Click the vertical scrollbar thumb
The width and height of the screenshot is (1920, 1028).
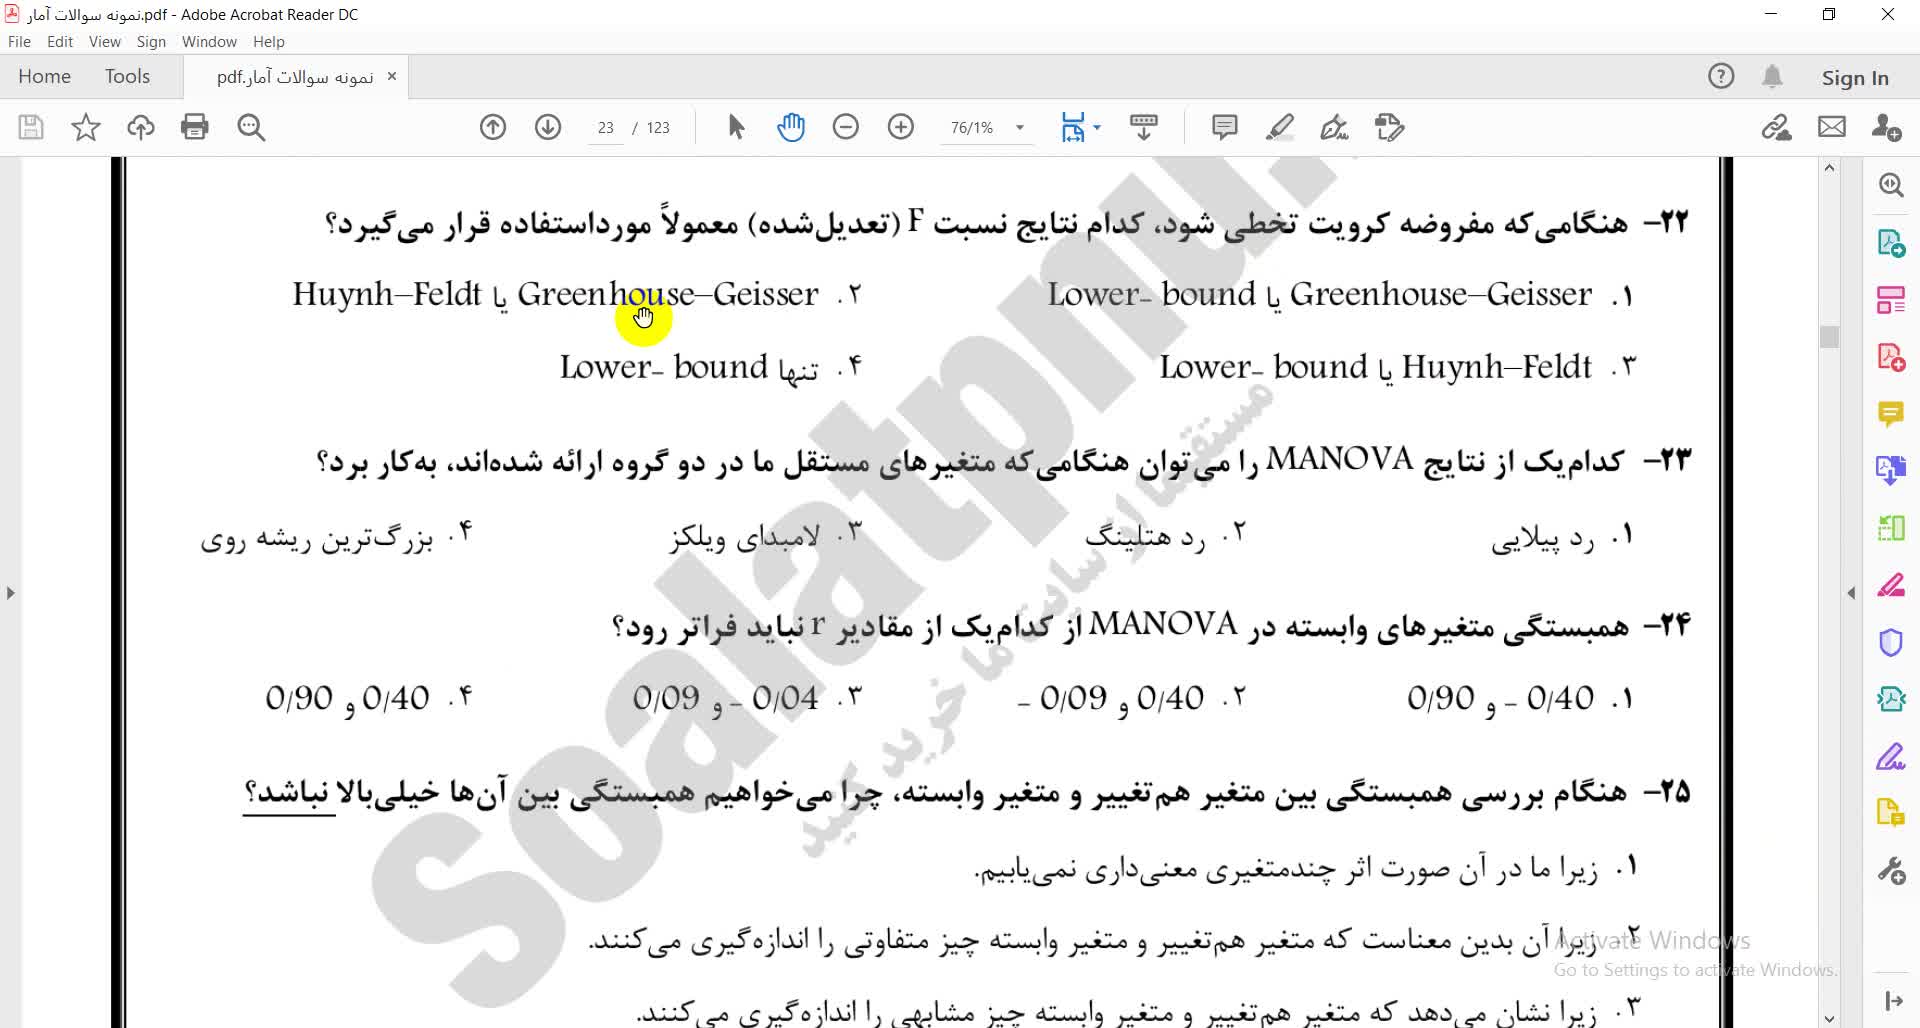(1829, 337)
